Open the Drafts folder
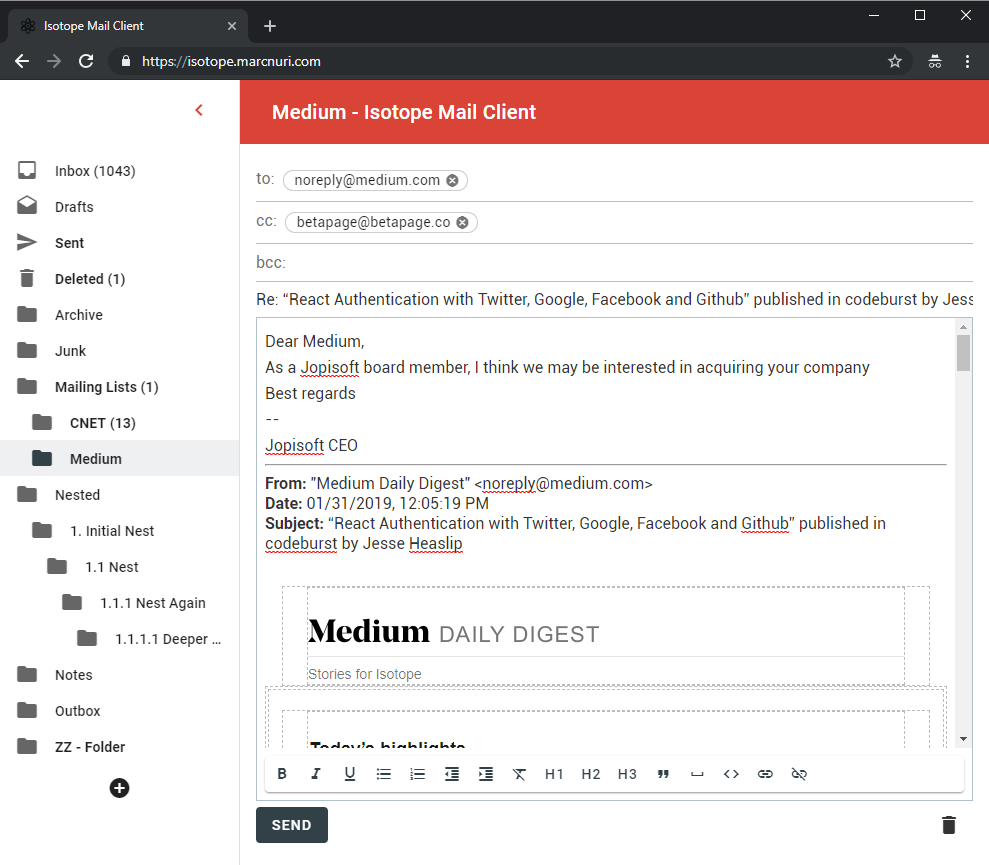This screenshot has height=865, width=989. 119,207
